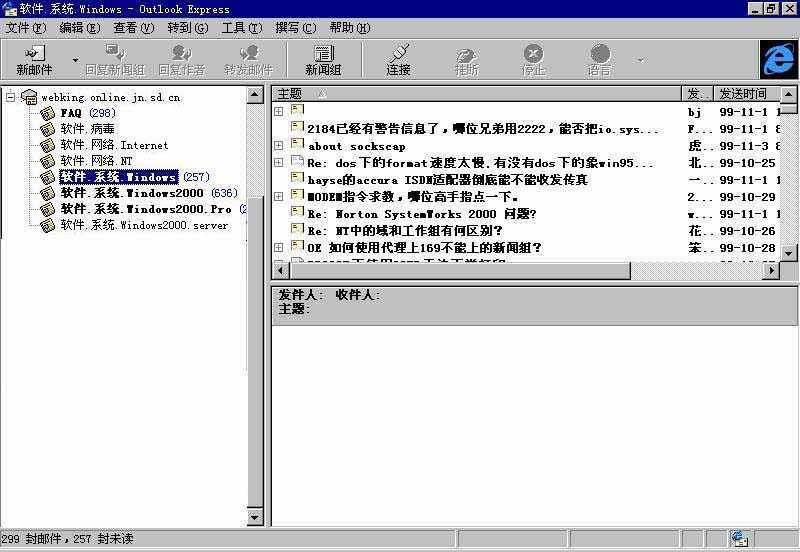The image size is (800, 552).
Task: Select the webking.online.jn.sd.cn news server icon
Action: (x=29, y=96)
